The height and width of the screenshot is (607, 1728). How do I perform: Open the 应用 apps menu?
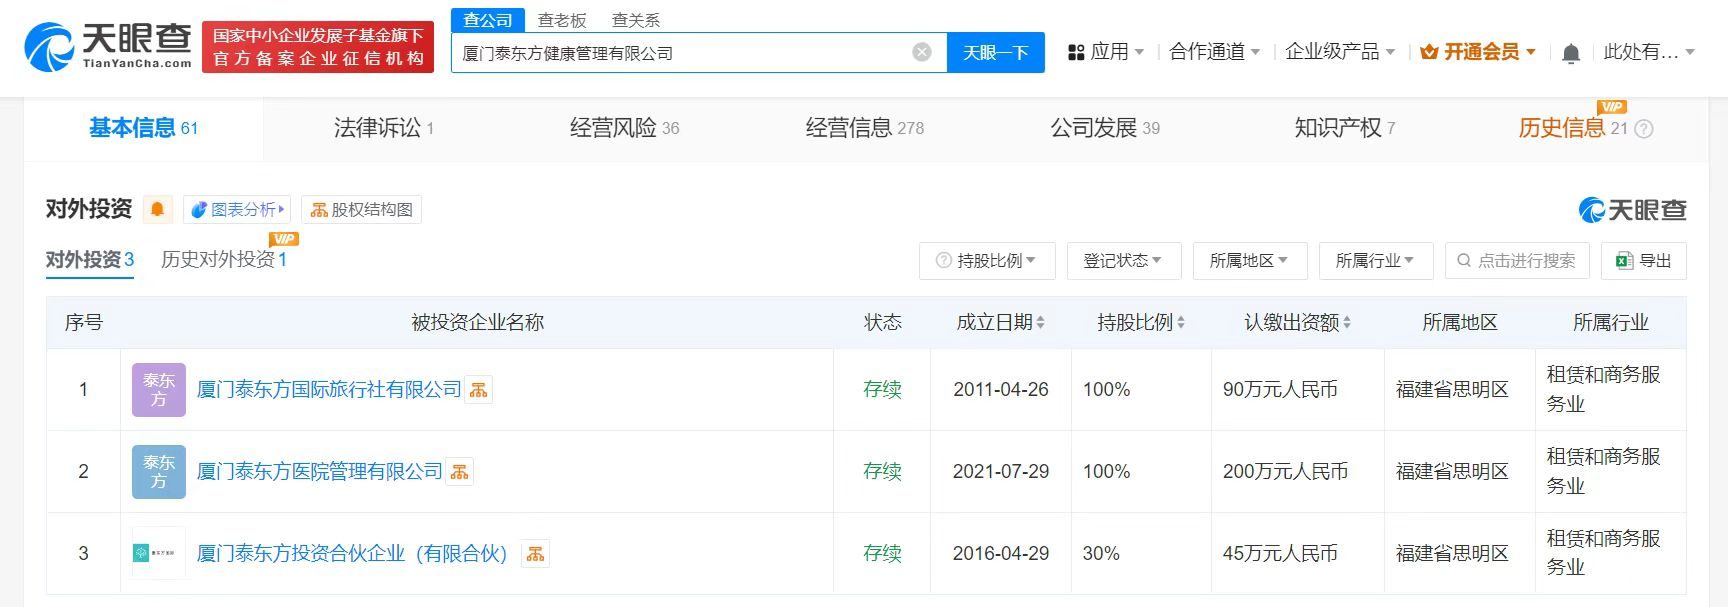click(1106, 52)
